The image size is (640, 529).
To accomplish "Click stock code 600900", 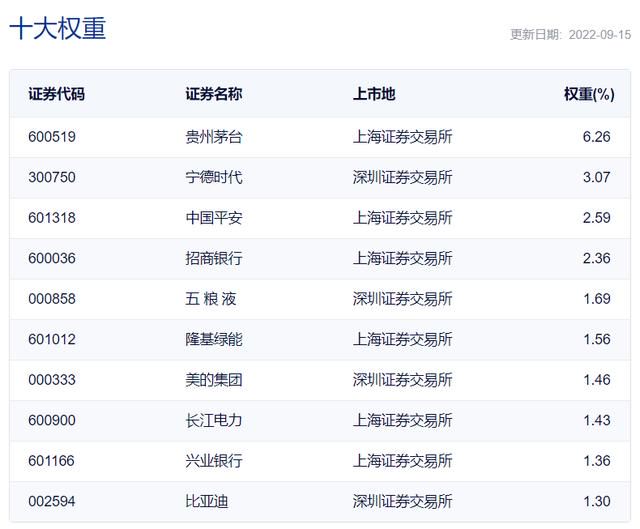I will pos(52,420).
